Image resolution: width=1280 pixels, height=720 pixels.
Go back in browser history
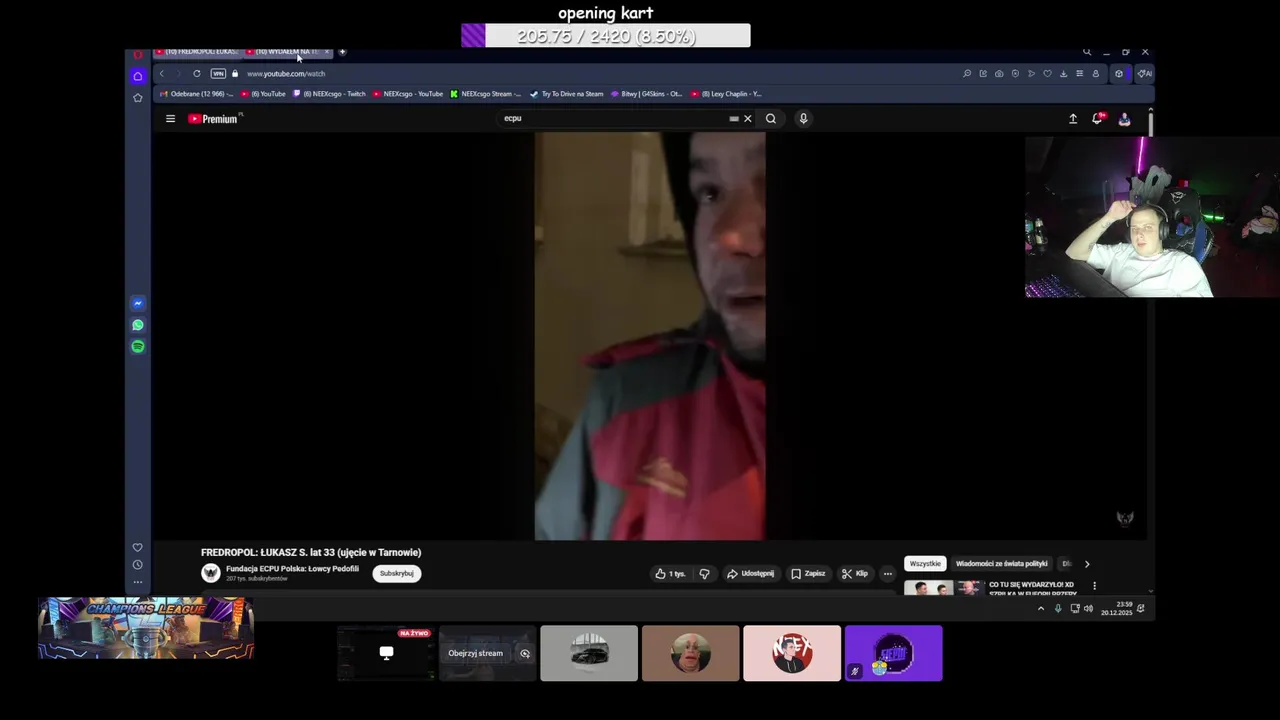click(162, 73)
